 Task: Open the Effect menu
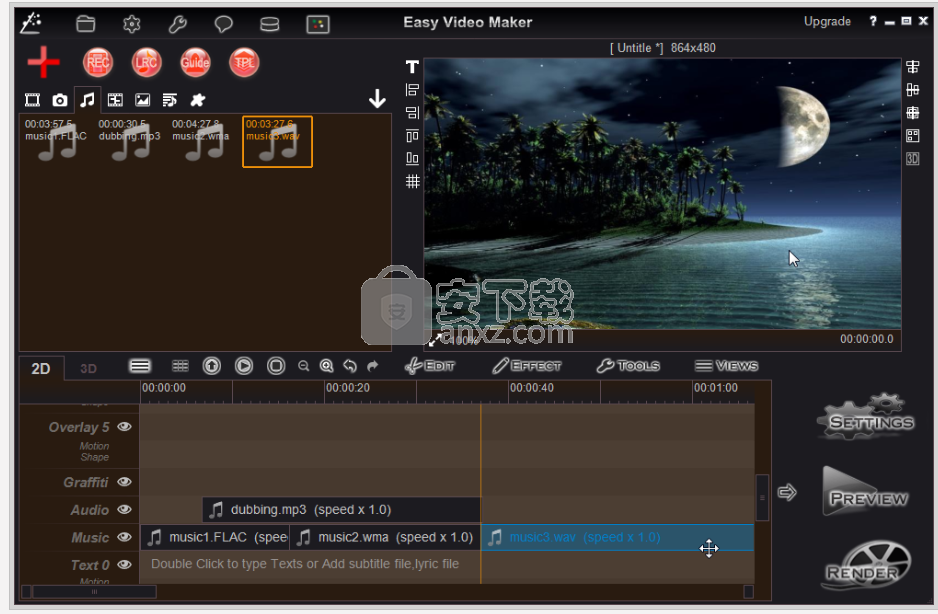coord(527,366)
